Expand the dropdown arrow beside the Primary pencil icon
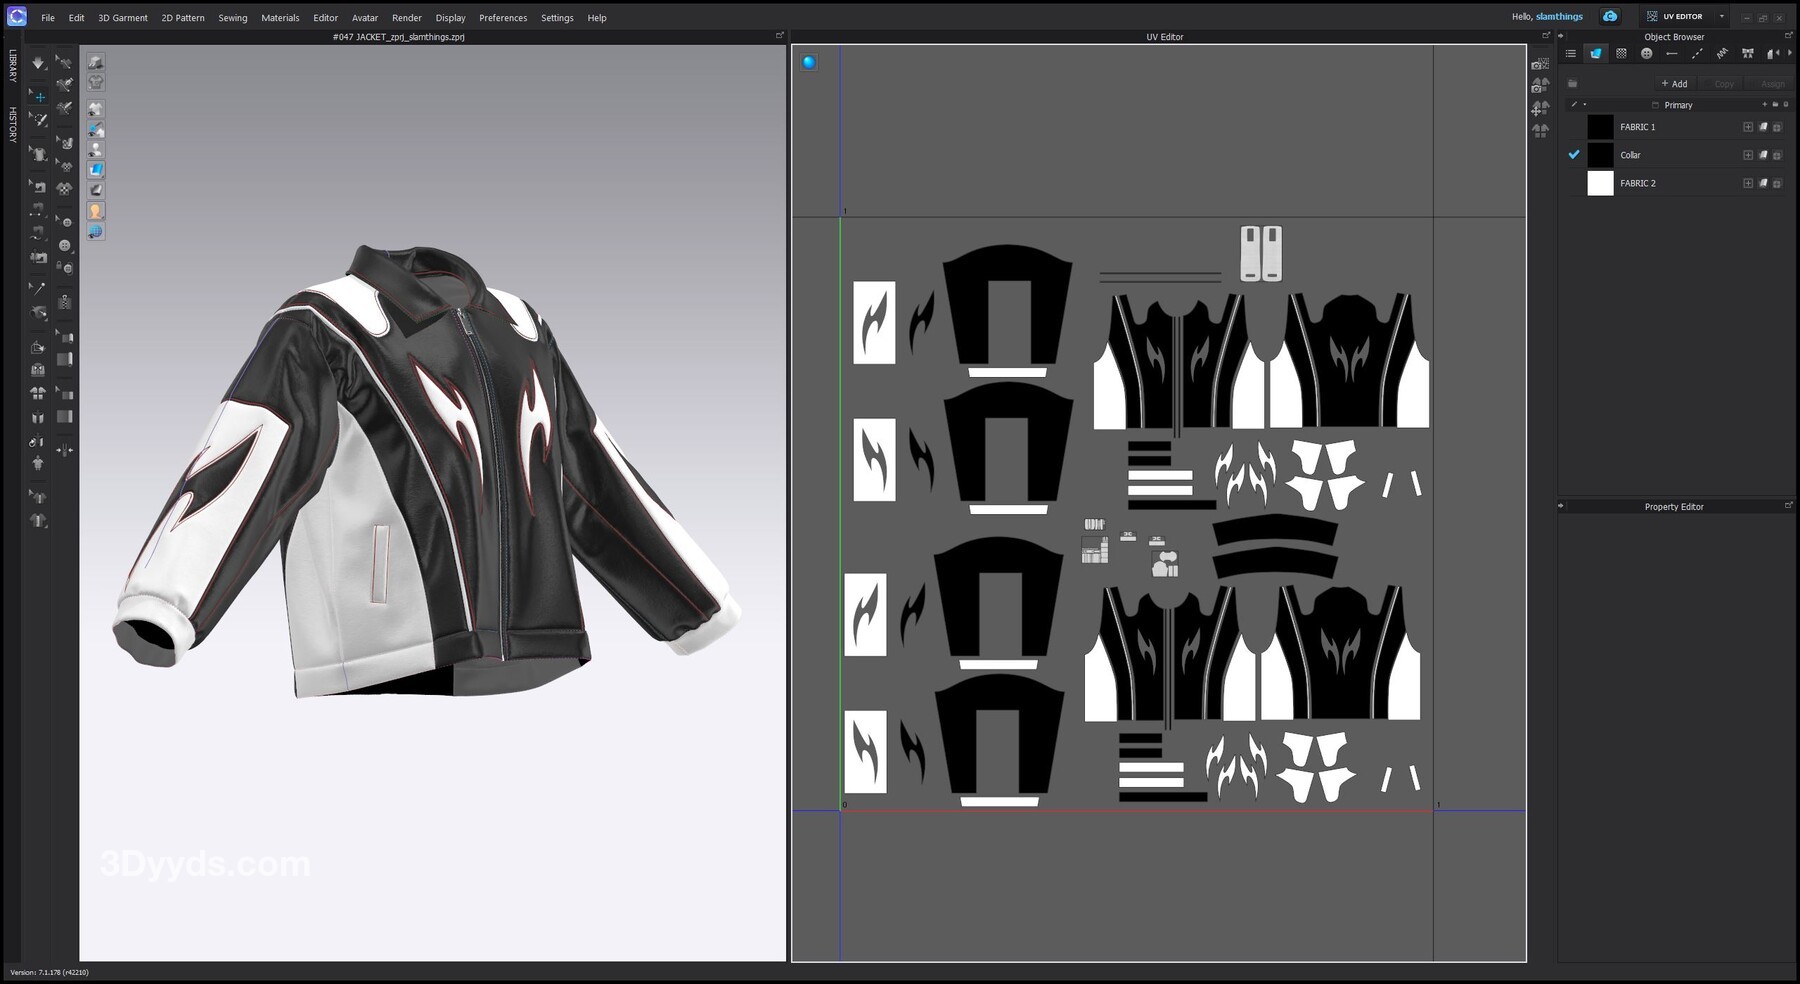 [x=1585, y=105]
